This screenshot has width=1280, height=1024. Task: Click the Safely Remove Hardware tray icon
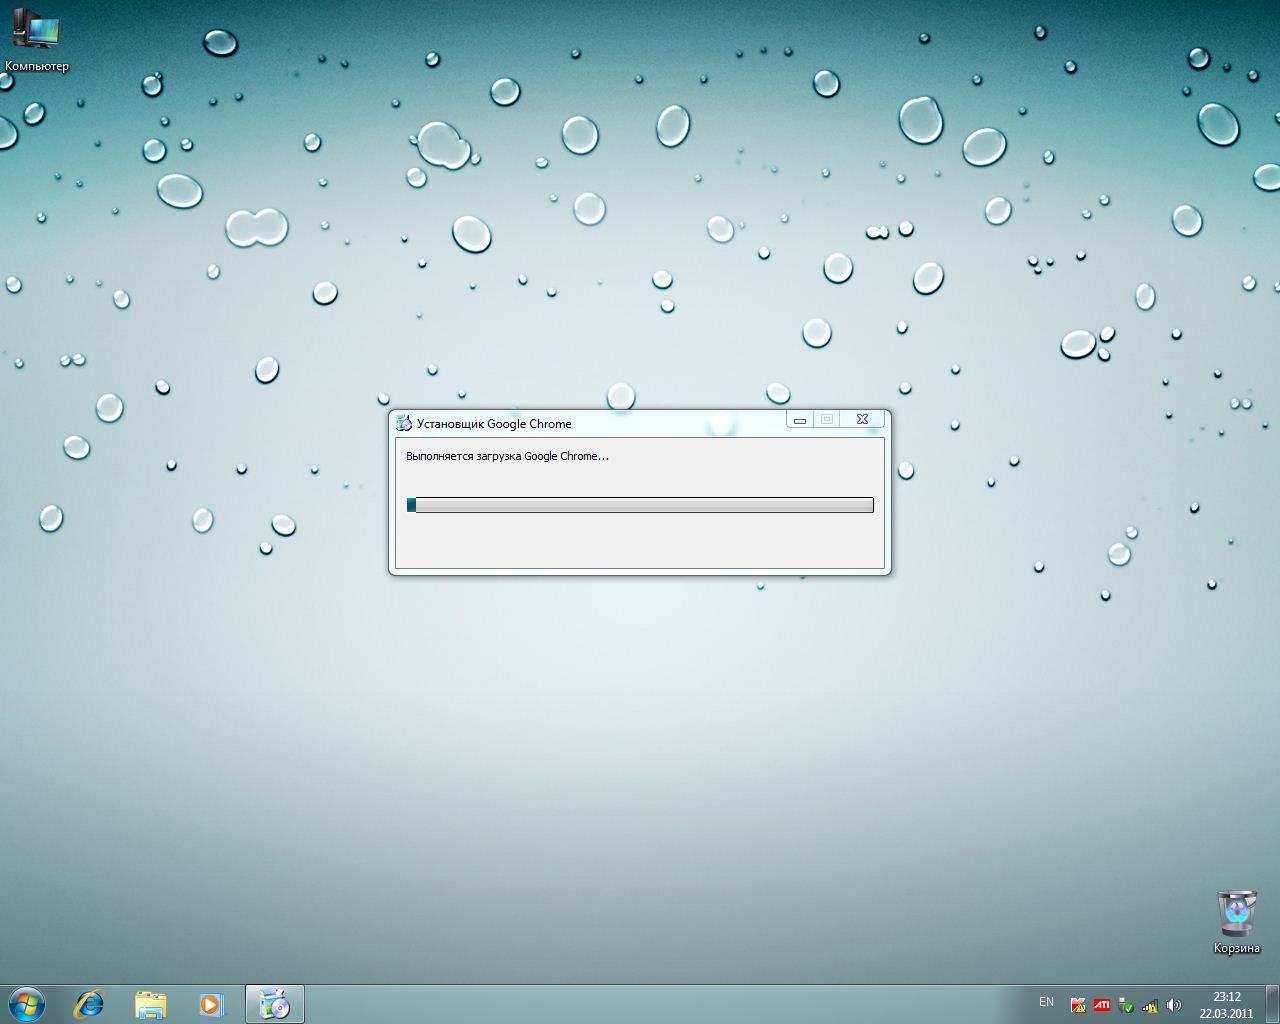1125,1005
